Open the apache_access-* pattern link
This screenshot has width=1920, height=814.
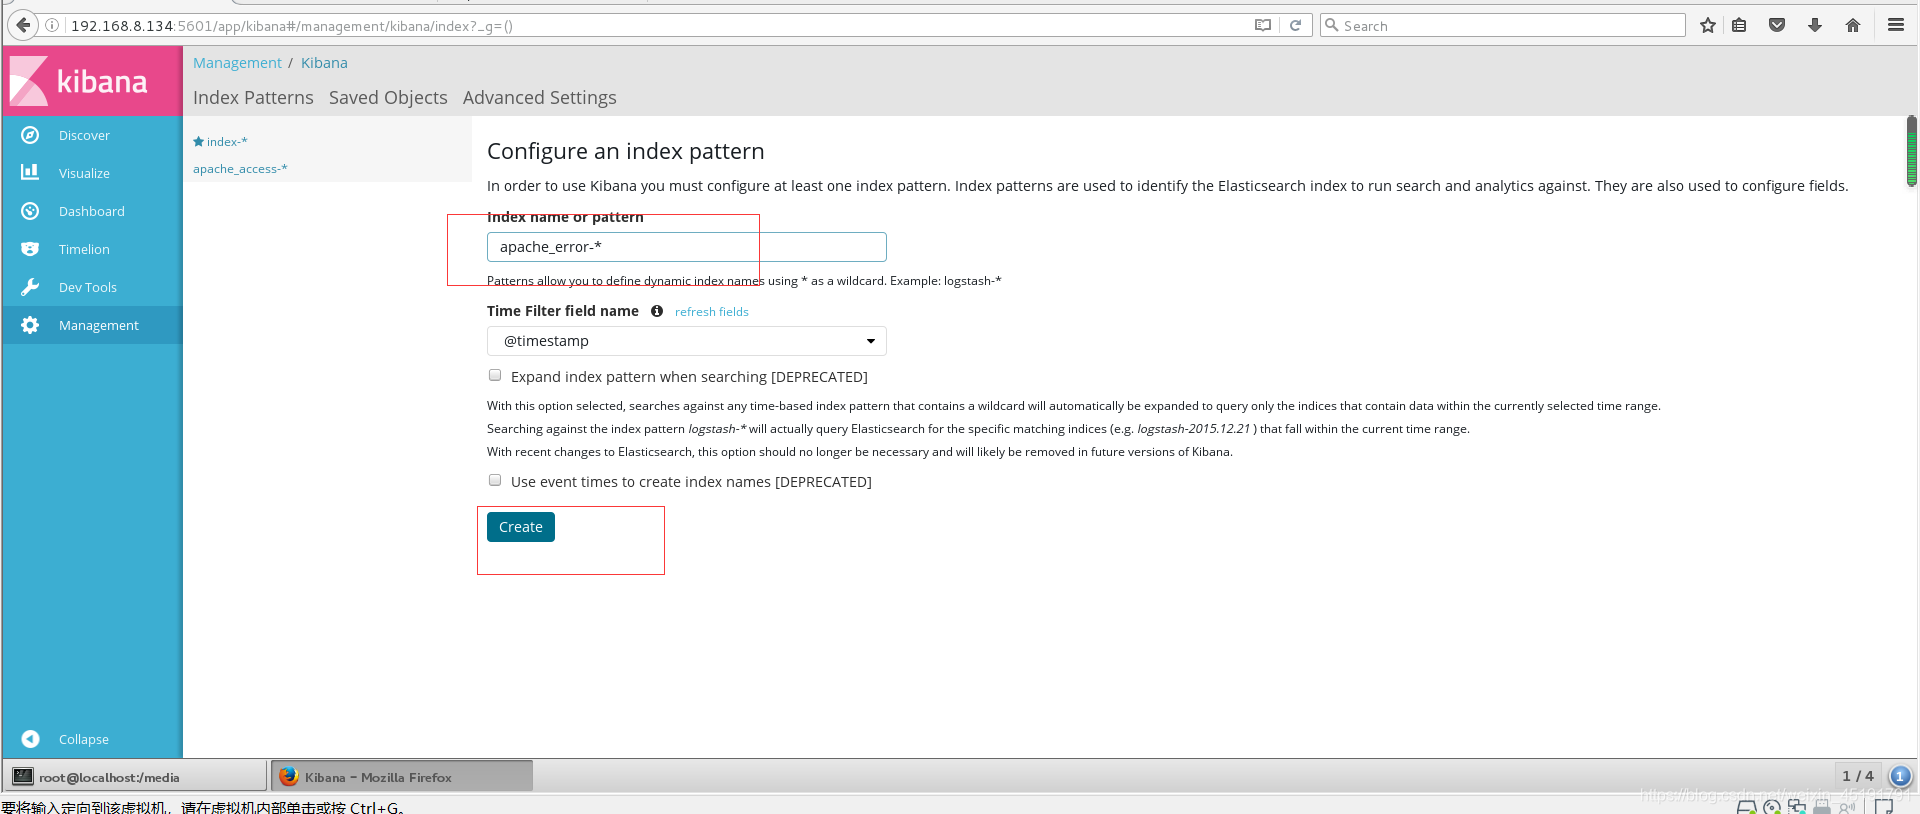tap(240, 169)
